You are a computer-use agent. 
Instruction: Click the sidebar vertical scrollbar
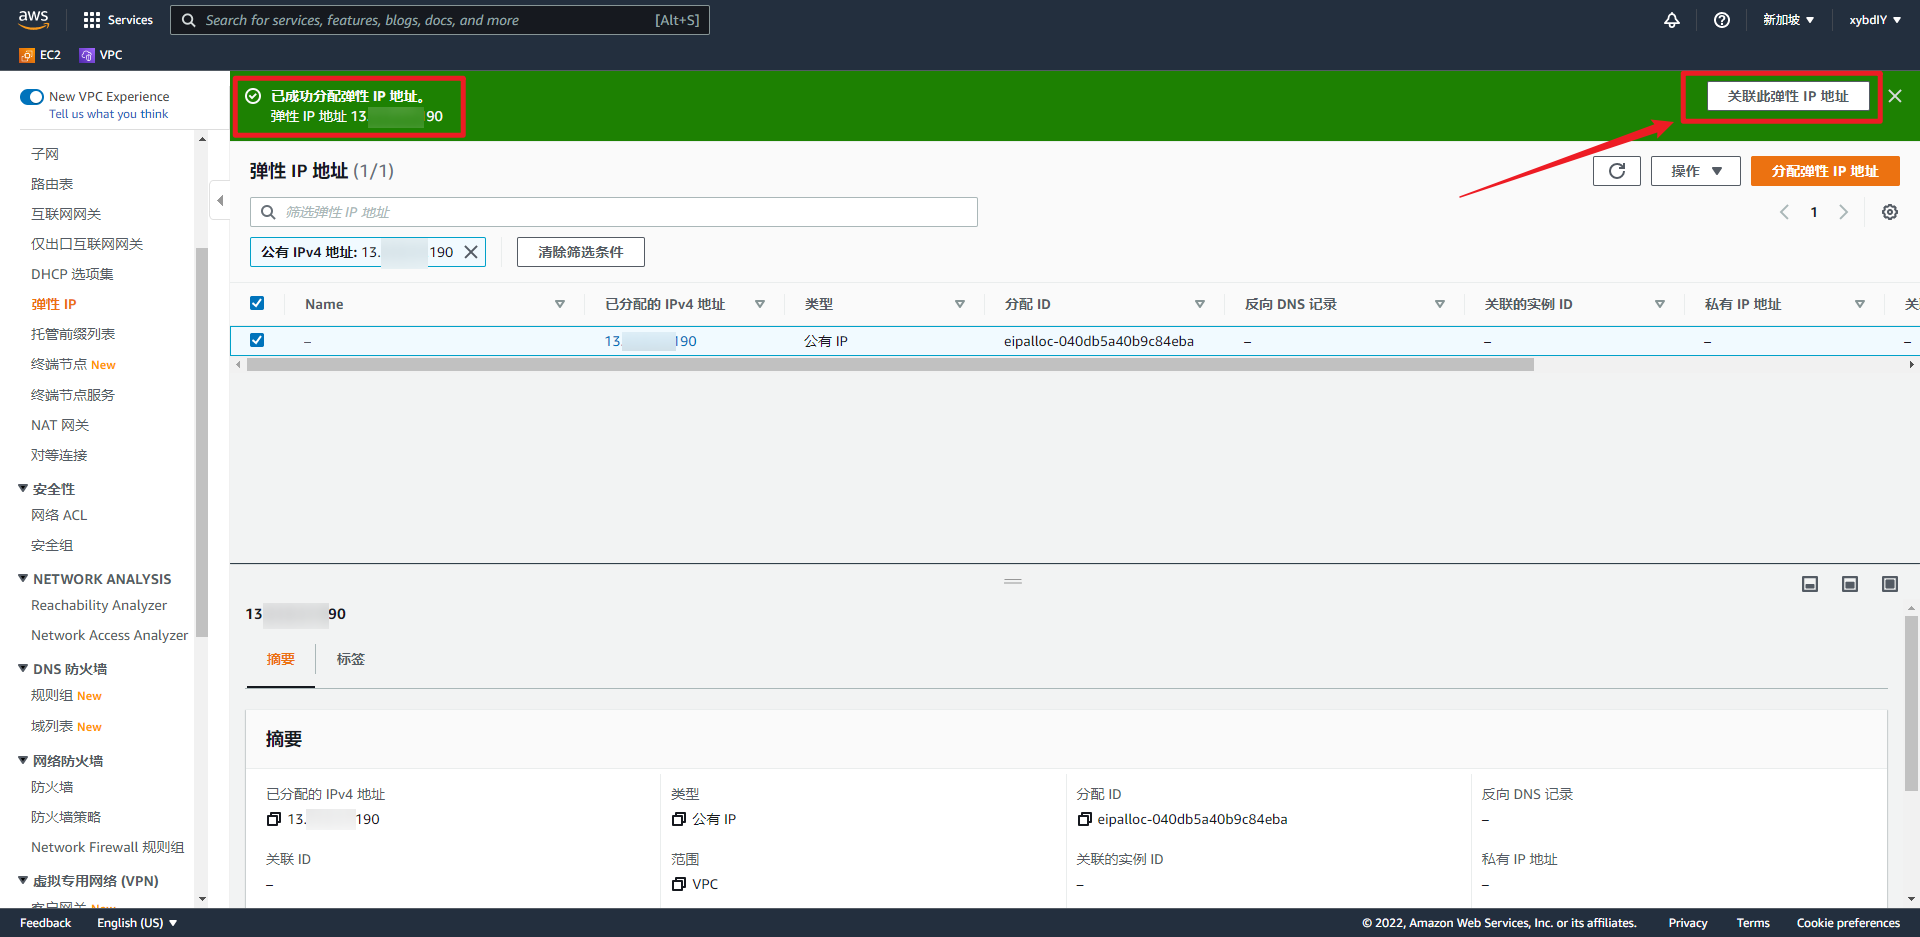(x=202, y=440)
